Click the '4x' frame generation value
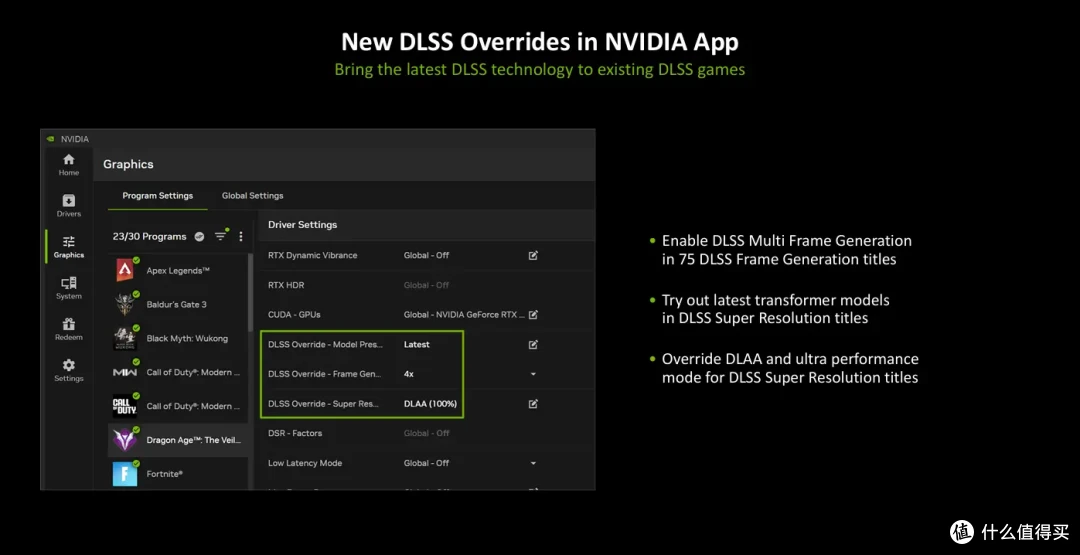The height and width of the screenshot is (555, 1080). pos(408,374)
